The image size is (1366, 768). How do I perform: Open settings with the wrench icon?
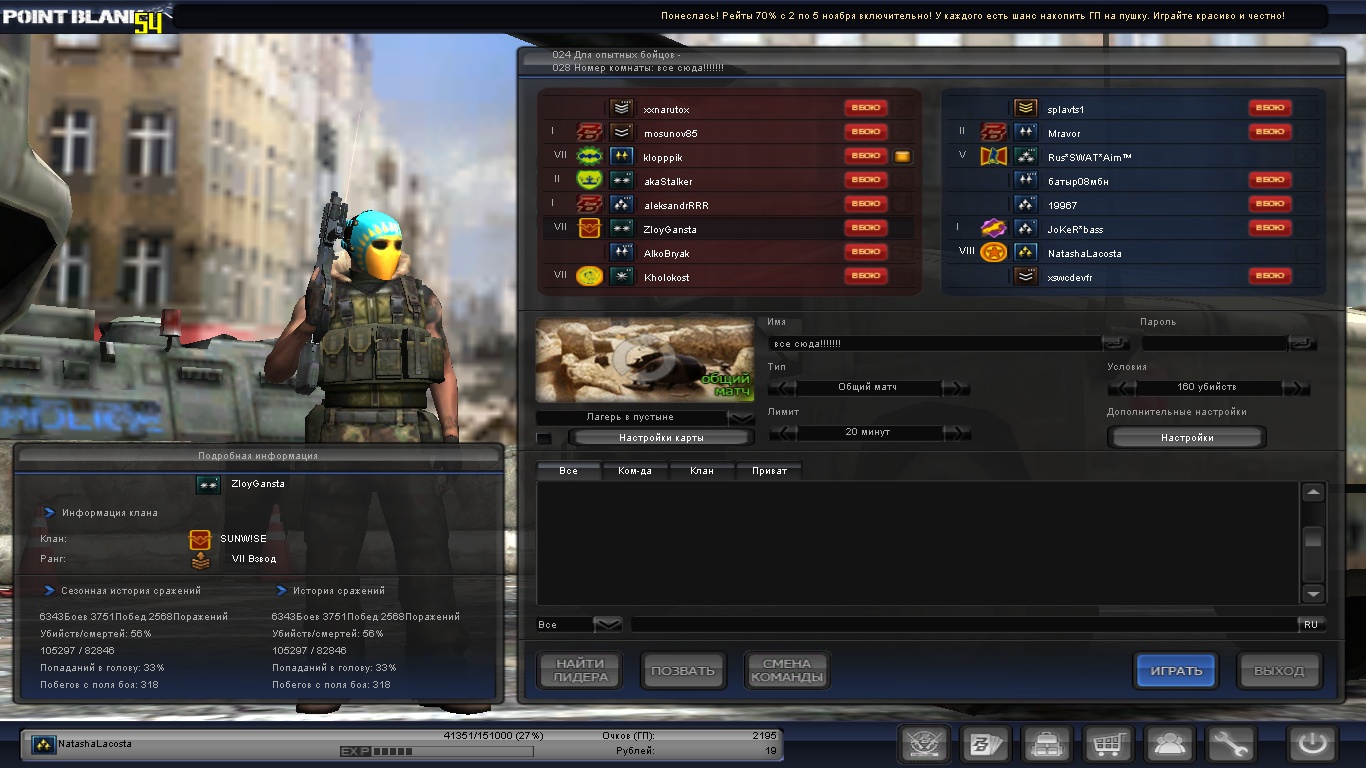coord(1230,745)
